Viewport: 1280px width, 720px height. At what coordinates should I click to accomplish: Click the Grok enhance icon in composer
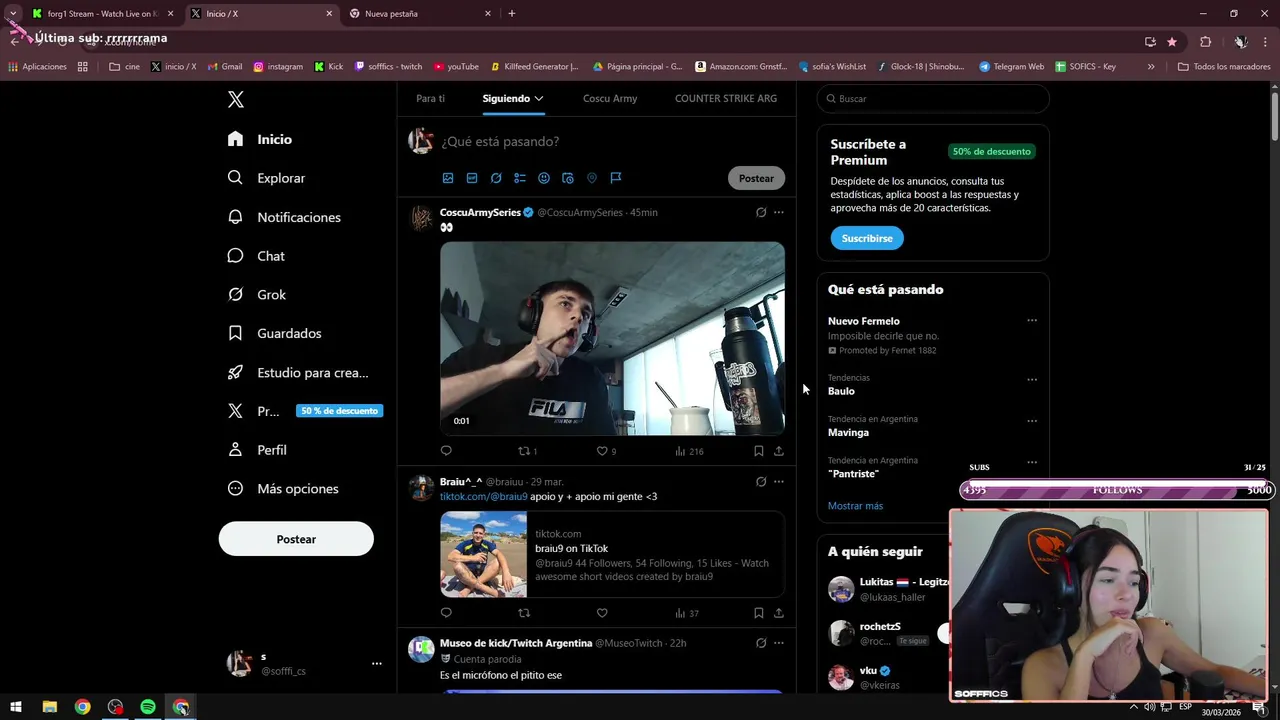click(496, 178)
